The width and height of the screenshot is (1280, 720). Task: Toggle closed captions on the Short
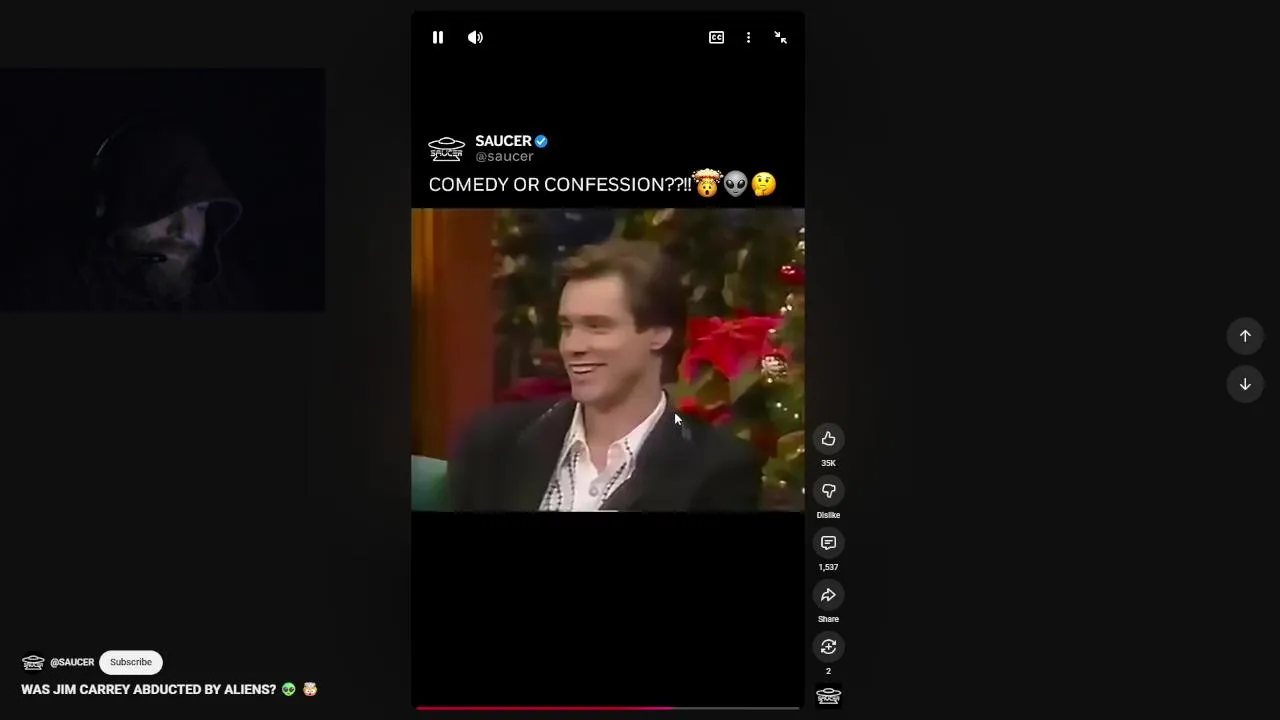[x=716, y=37]
